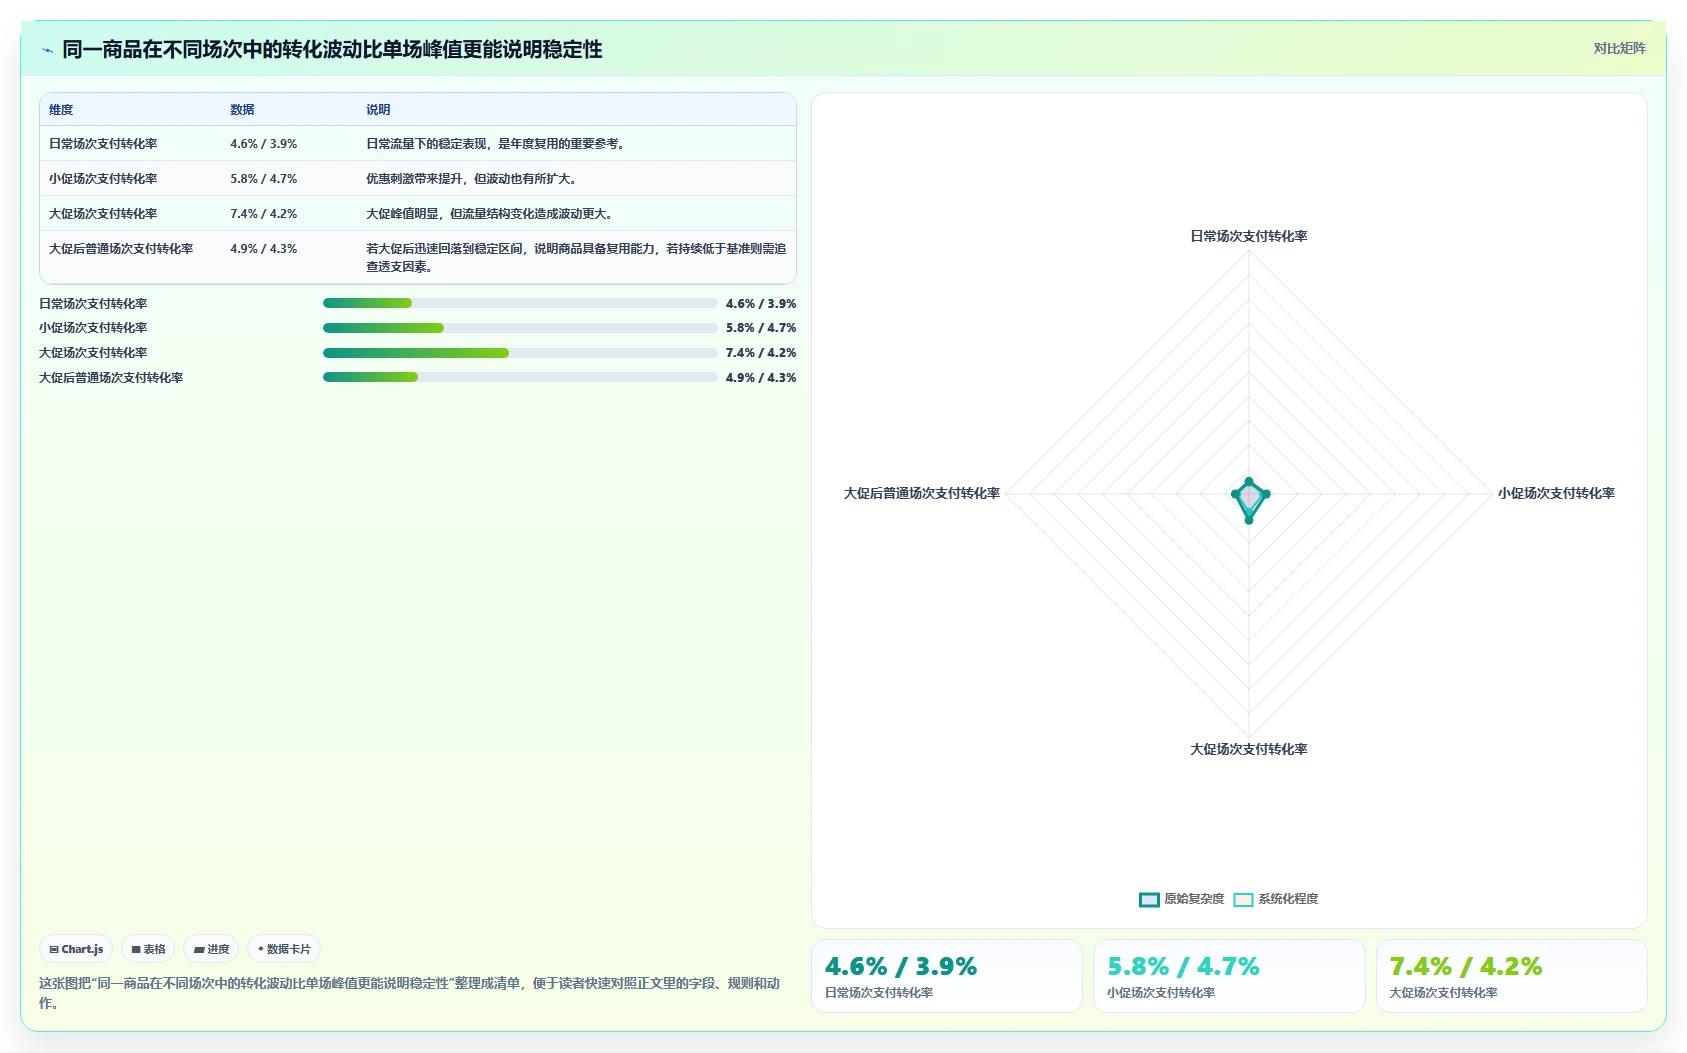The image size is (1687, 1053).
Task: Click the 大促后普通场次支付转化率 label in the progress list
Action: 111,378
